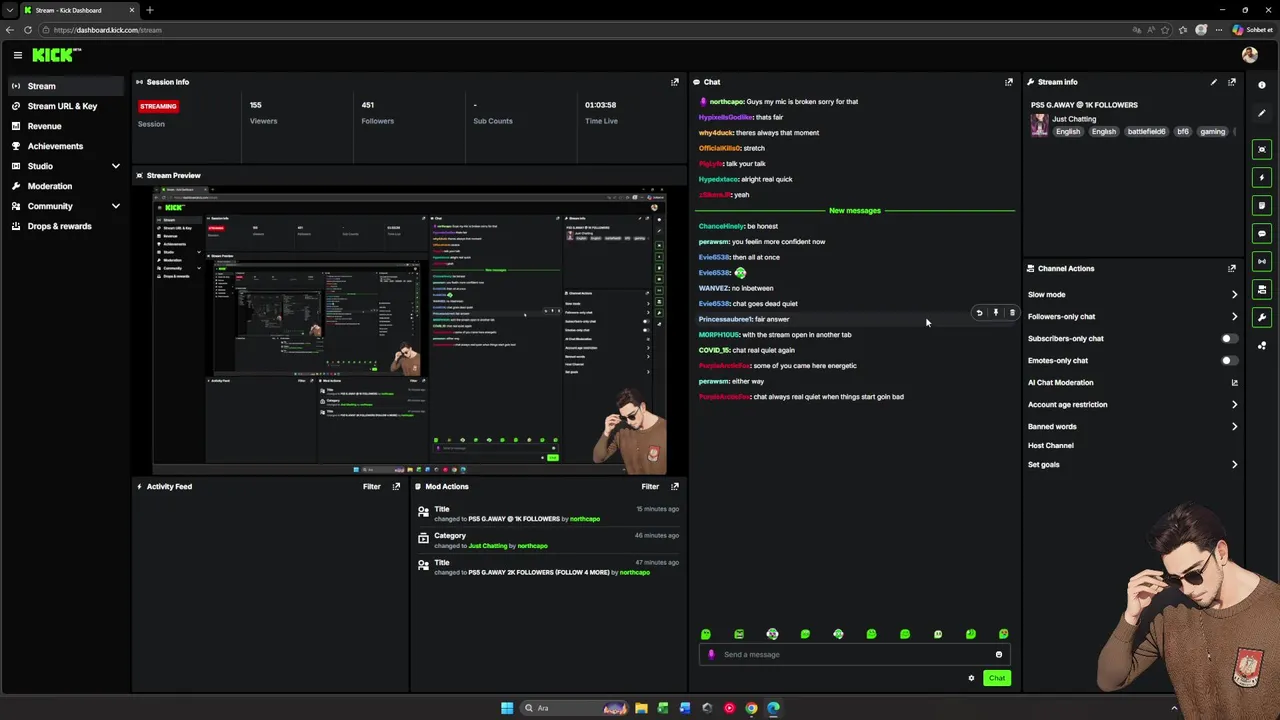Select Stream in sidebar
Screen dimensions: 1280x720
click(66, 86)
